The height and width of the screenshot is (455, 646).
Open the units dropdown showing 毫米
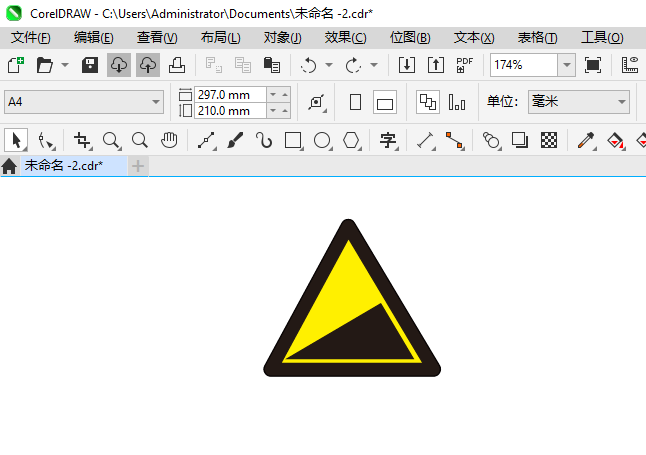pyautogui.click(x=579, y=102)
